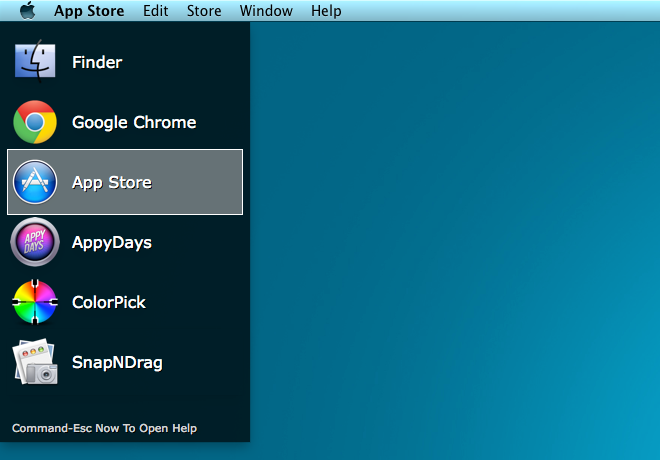Open the Store menu
660x460 pixels.
point(204,11)
